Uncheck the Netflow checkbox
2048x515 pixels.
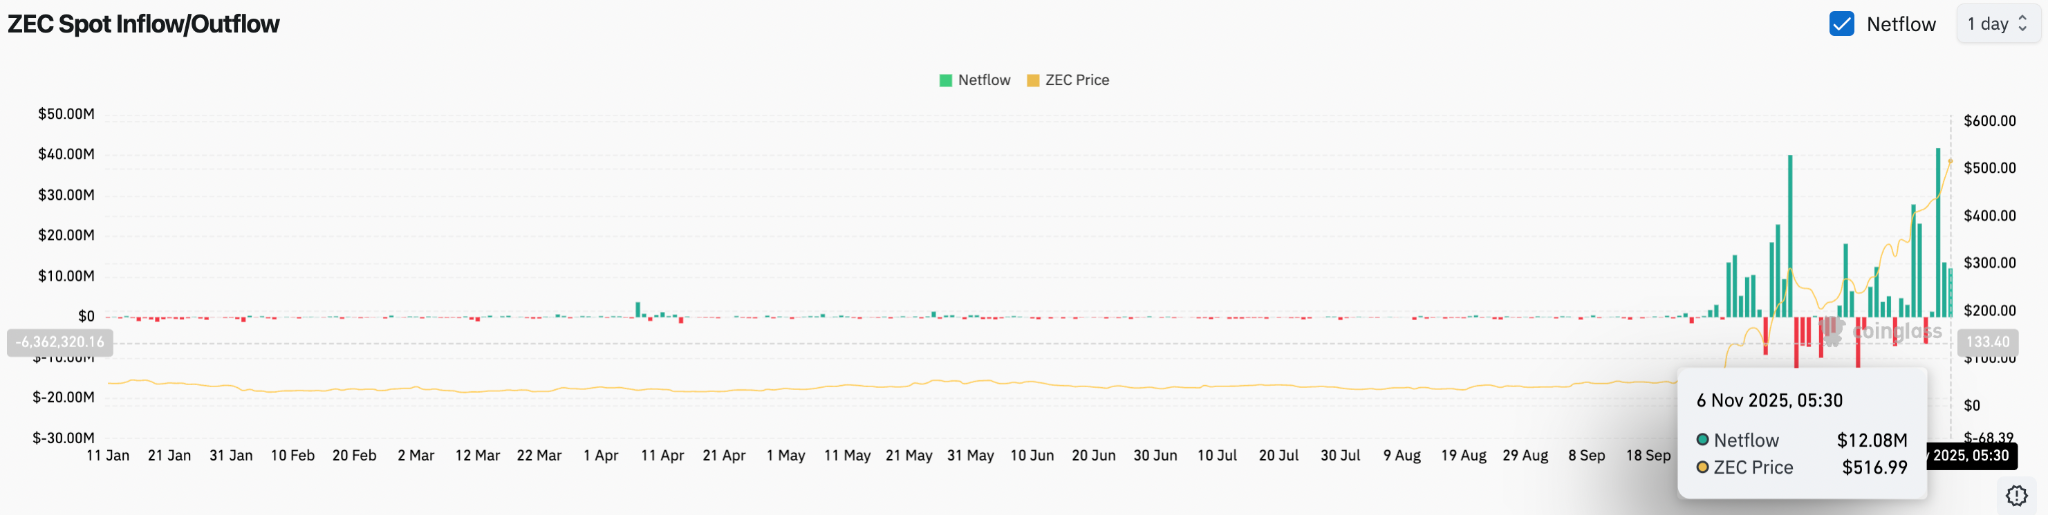tap(1841, 24)
